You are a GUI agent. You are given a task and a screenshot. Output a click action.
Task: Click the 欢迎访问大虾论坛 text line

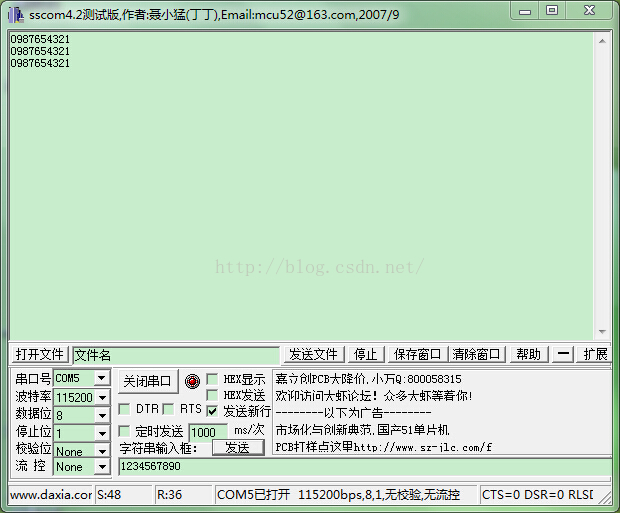point(374,396)
